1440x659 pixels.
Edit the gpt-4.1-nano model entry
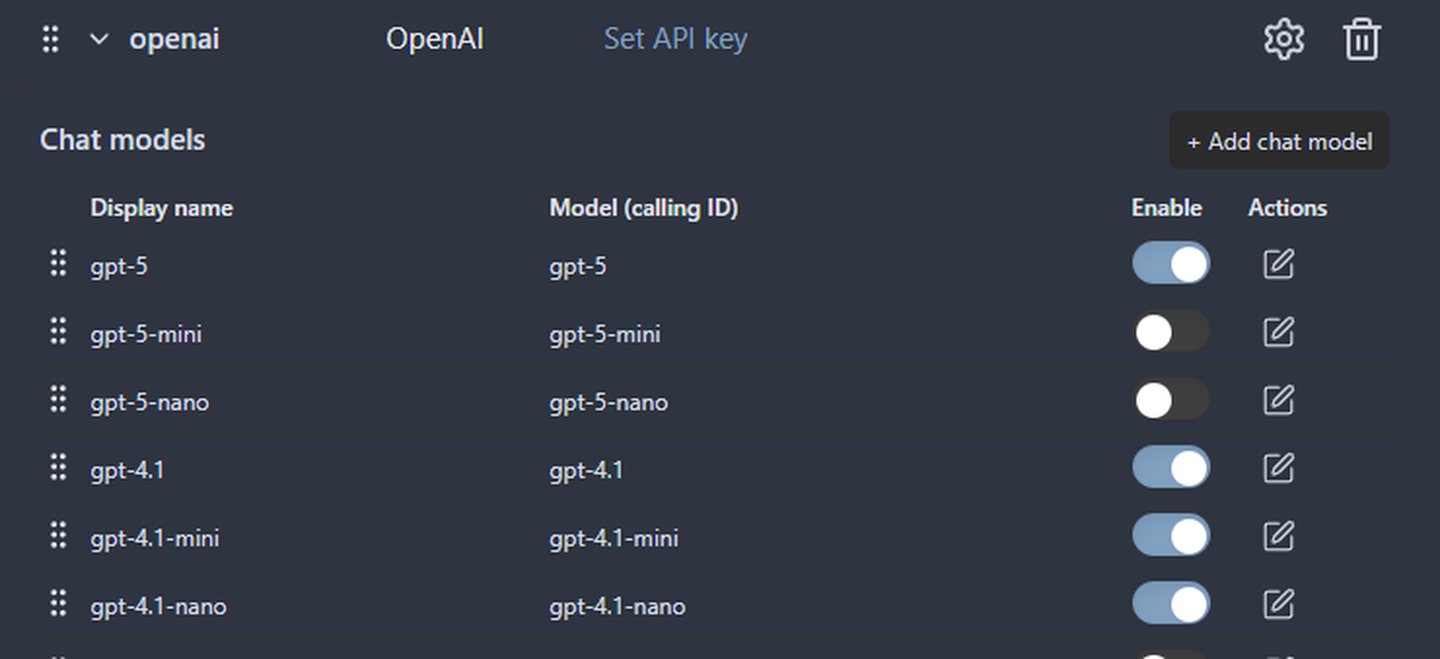(1278, 605)
